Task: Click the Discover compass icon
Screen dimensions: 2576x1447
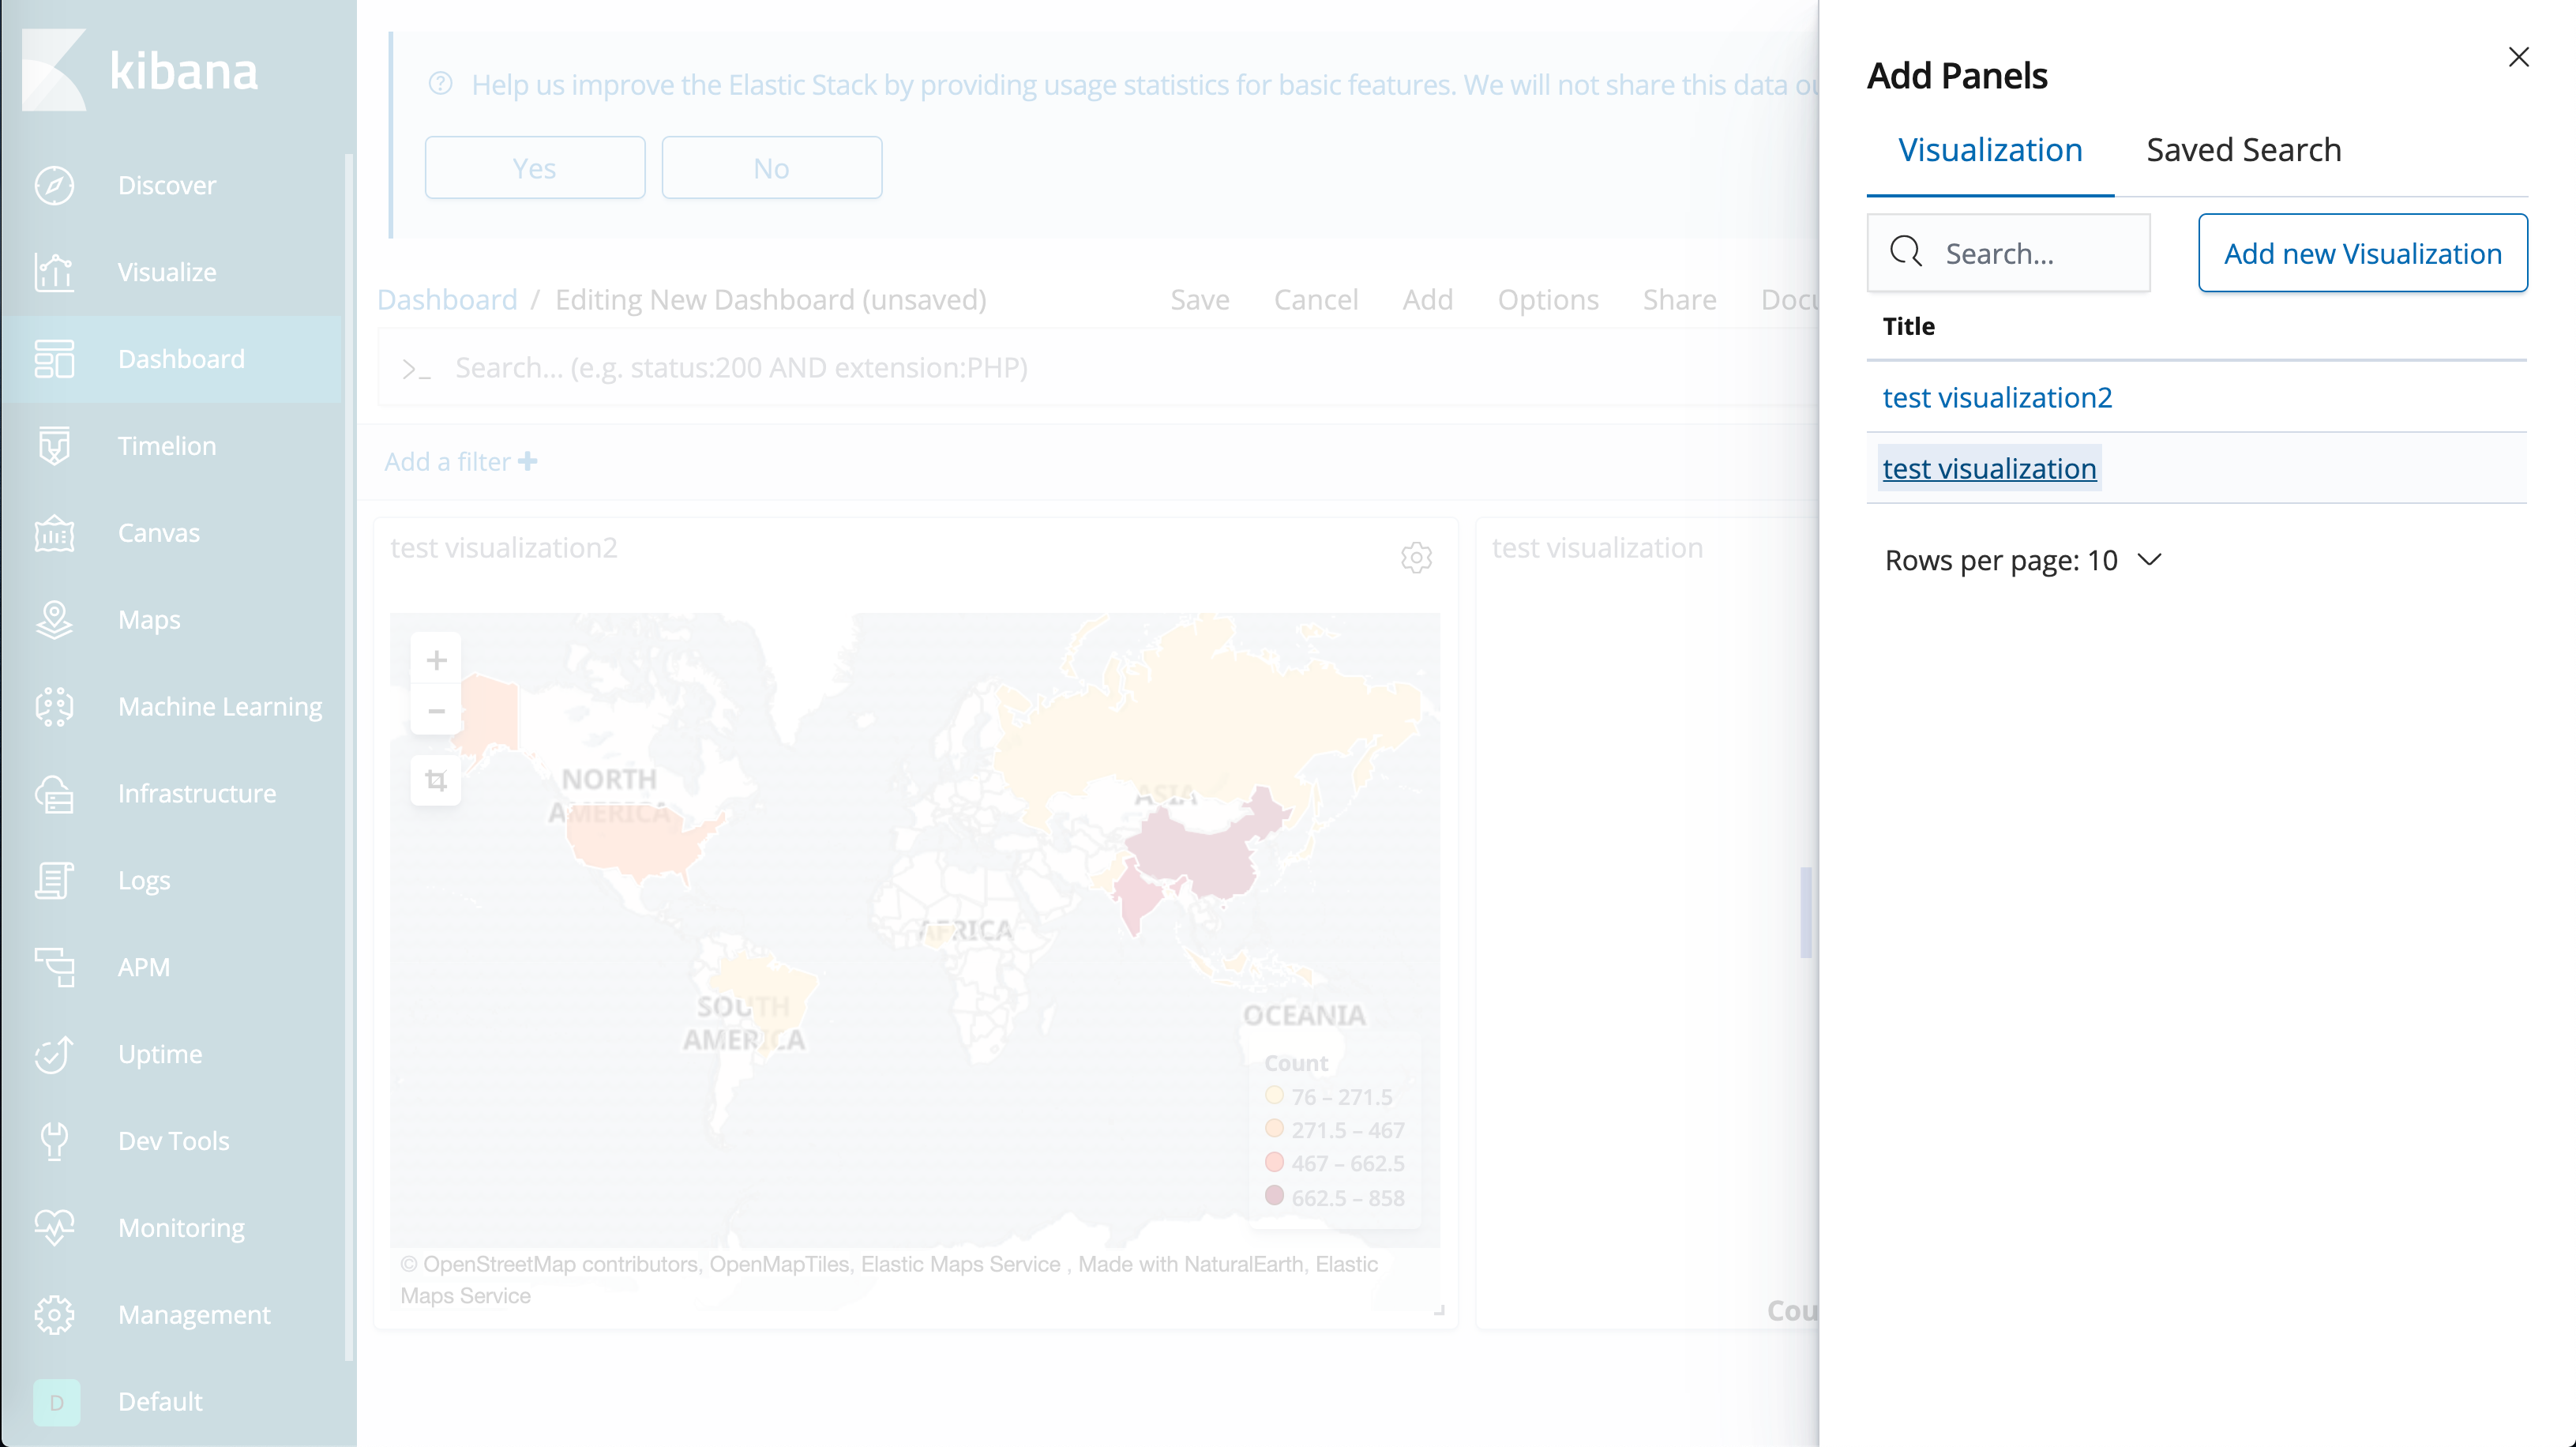Action: [54, 185]
